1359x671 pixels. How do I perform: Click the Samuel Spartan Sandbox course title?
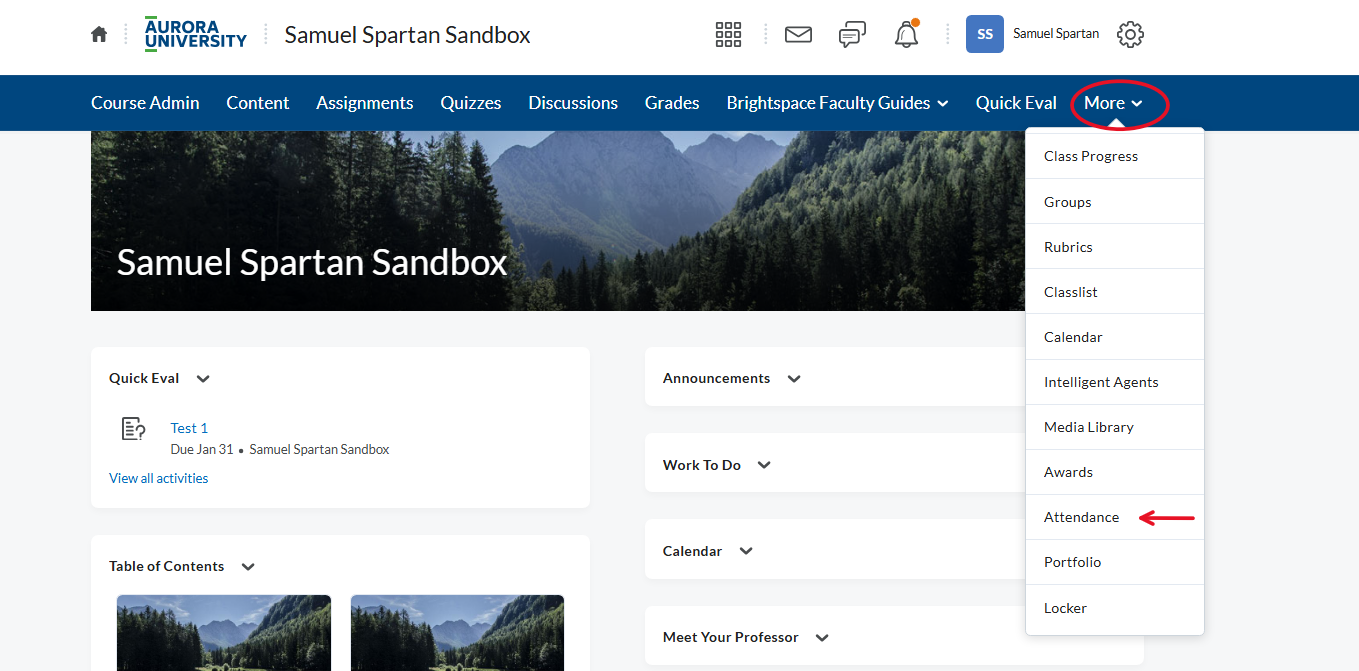pos(407,35)
